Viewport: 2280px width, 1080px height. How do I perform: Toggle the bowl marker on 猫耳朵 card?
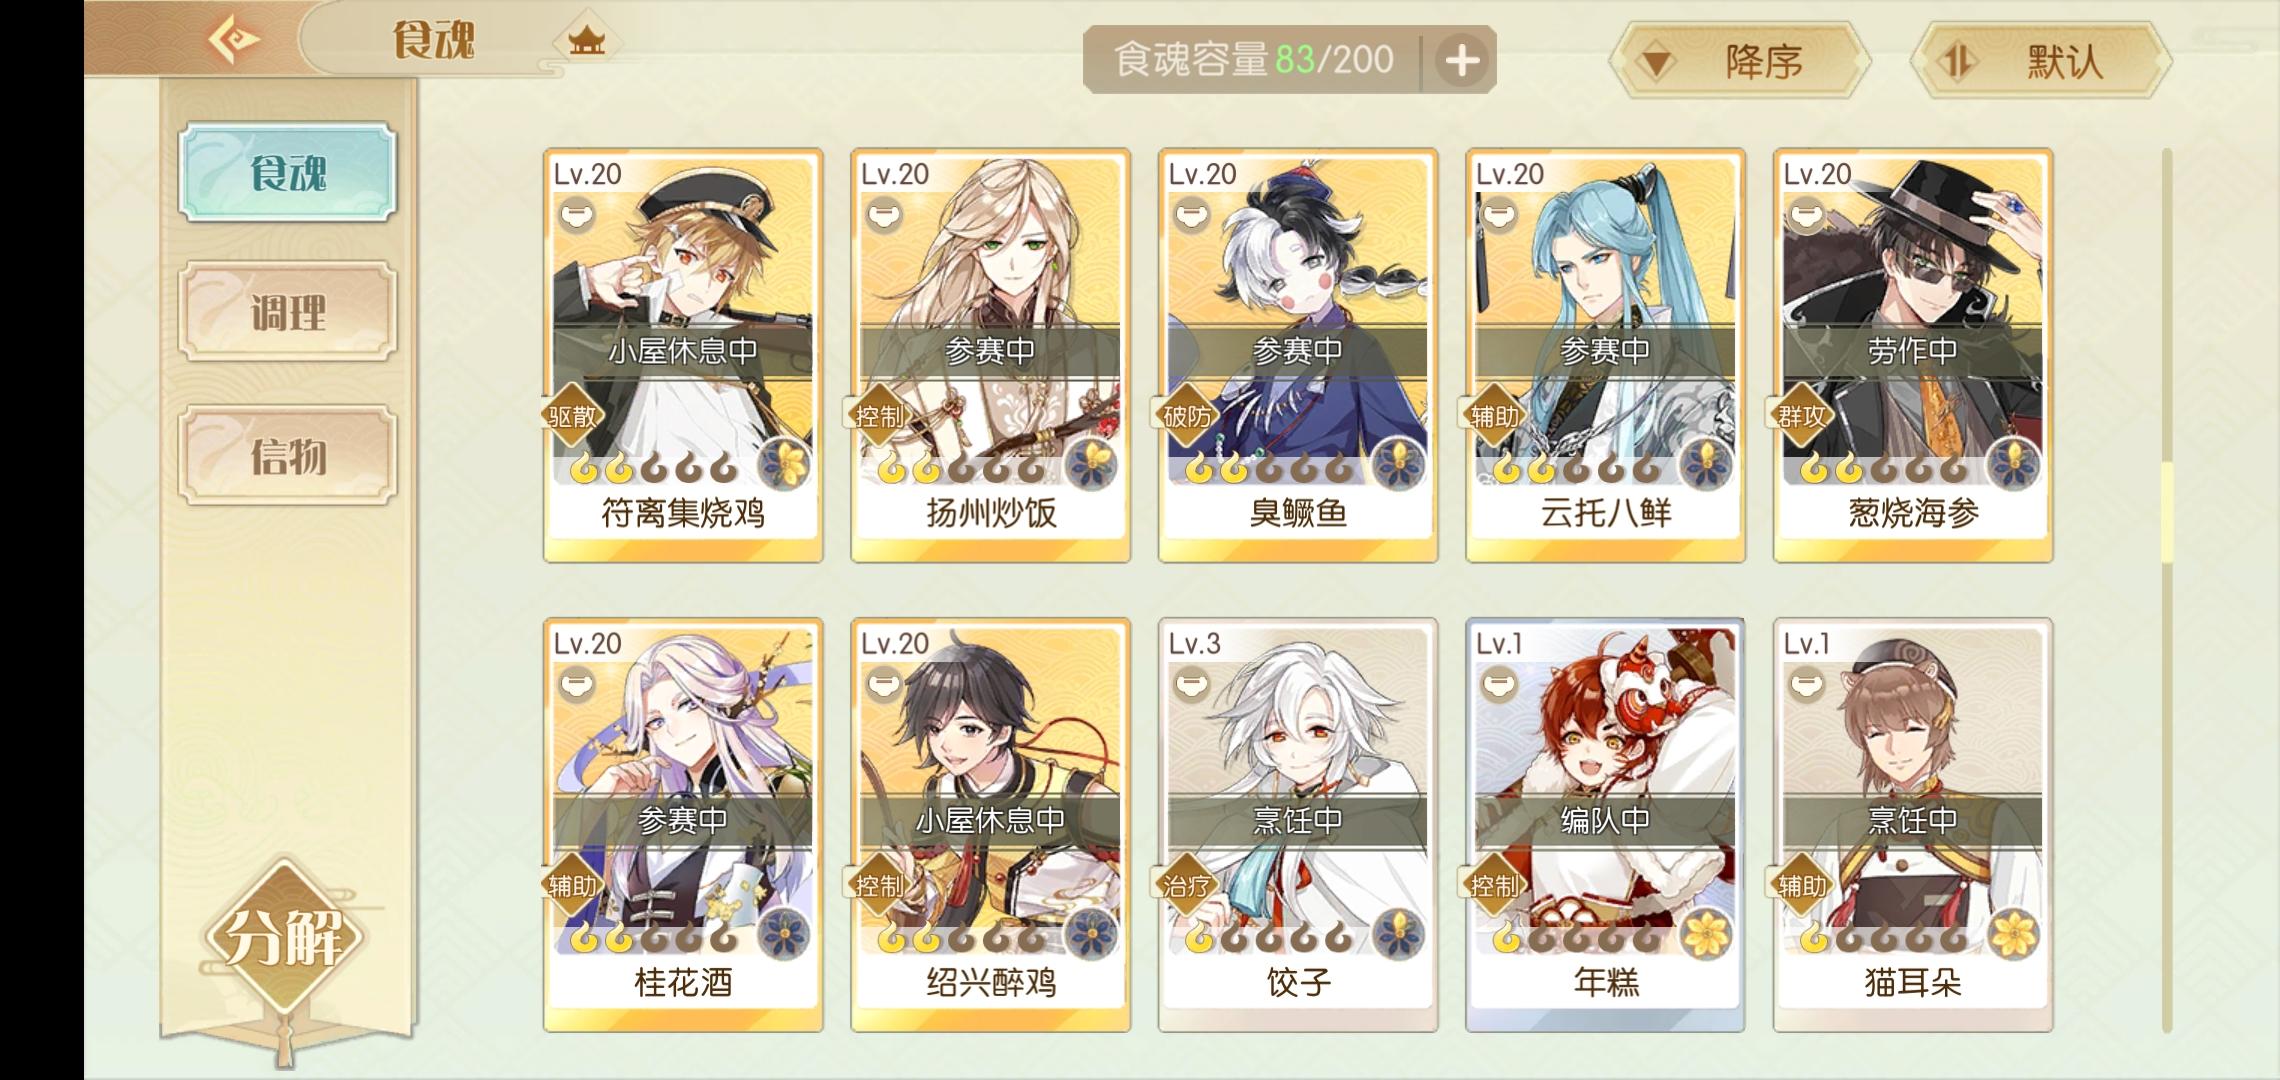pyautogui.click(x=1807, y=684)
